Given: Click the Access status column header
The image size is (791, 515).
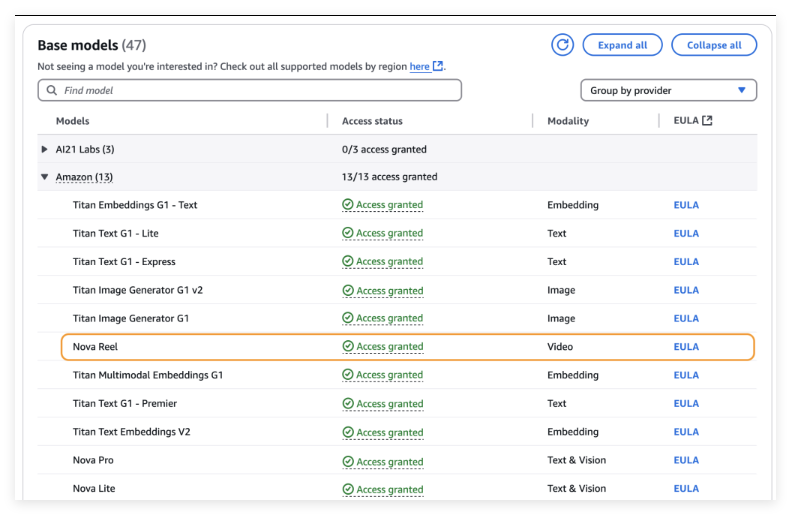Looking at the screenshot, I should pyautogui.click(x=372, y=121).
